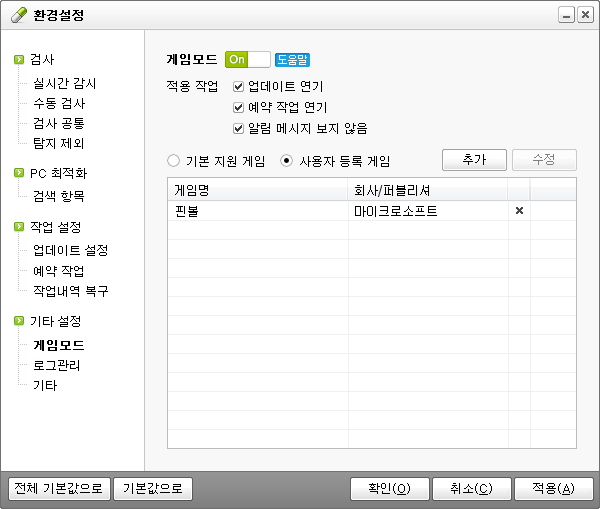Viewport: 600px width, 509px height.
Task: Click the 검사 section arrow icon
Action: tap(19, 60)
